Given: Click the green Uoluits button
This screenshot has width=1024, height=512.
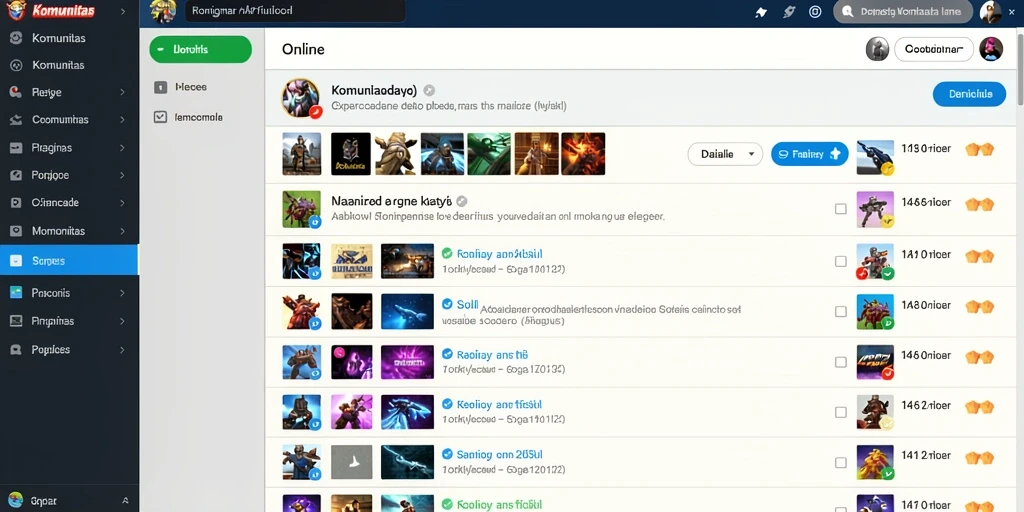Looking at the screenshot, I should coord(200,50).
